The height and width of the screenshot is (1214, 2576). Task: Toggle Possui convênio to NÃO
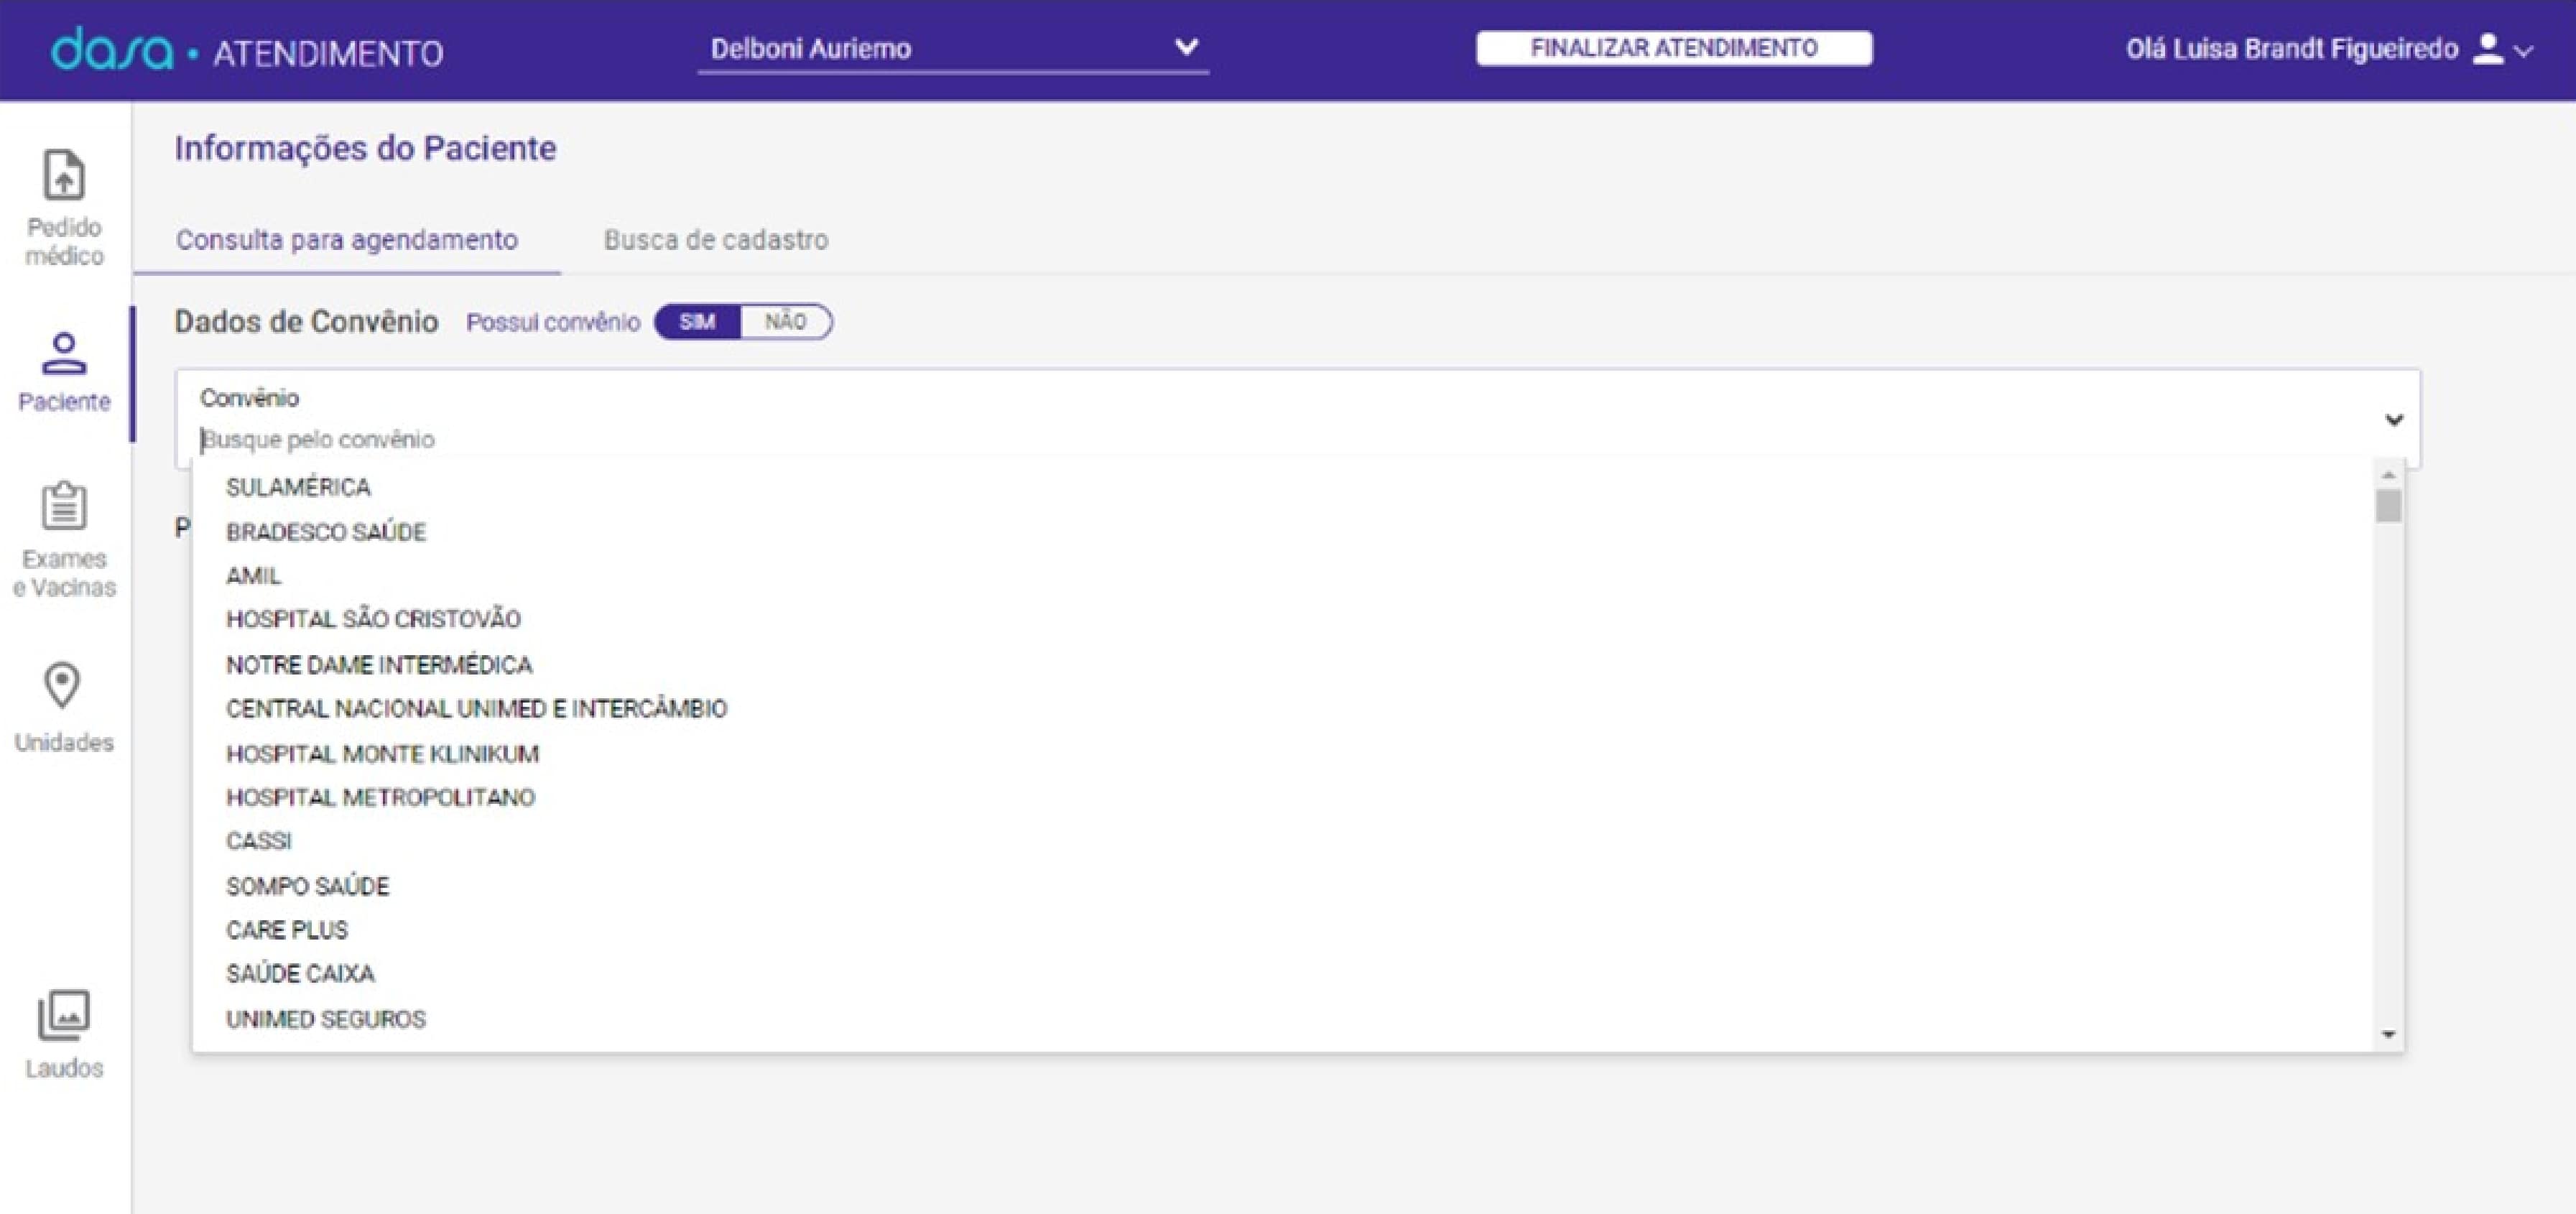tap(786, 322)
